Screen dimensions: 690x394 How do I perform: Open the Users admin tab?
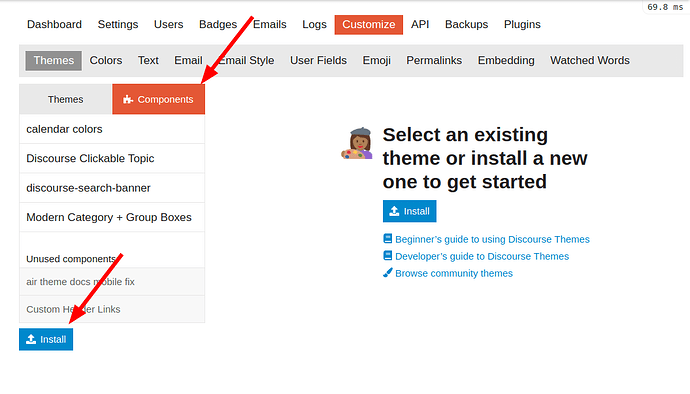pos(169,24)
